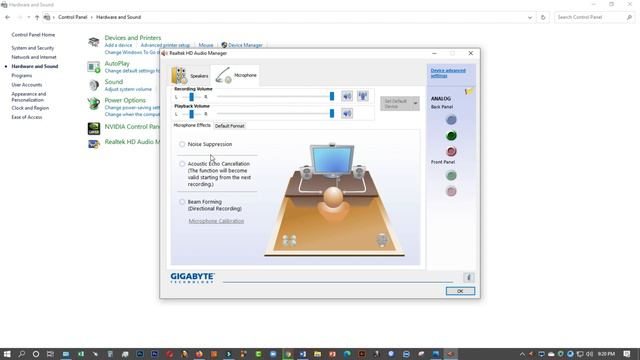Viewport: 640px width, 360px height.
Task: Open the Mouse link
Action: pos(206,45)
